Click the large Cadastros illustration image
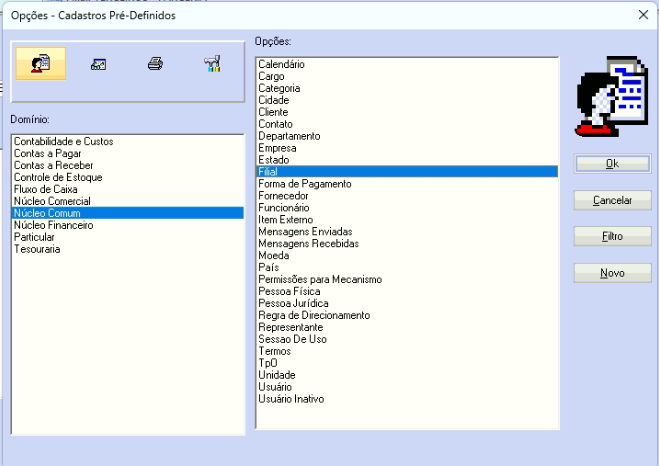This screenshot has height=466, width=659. click(x=612, y=96)
